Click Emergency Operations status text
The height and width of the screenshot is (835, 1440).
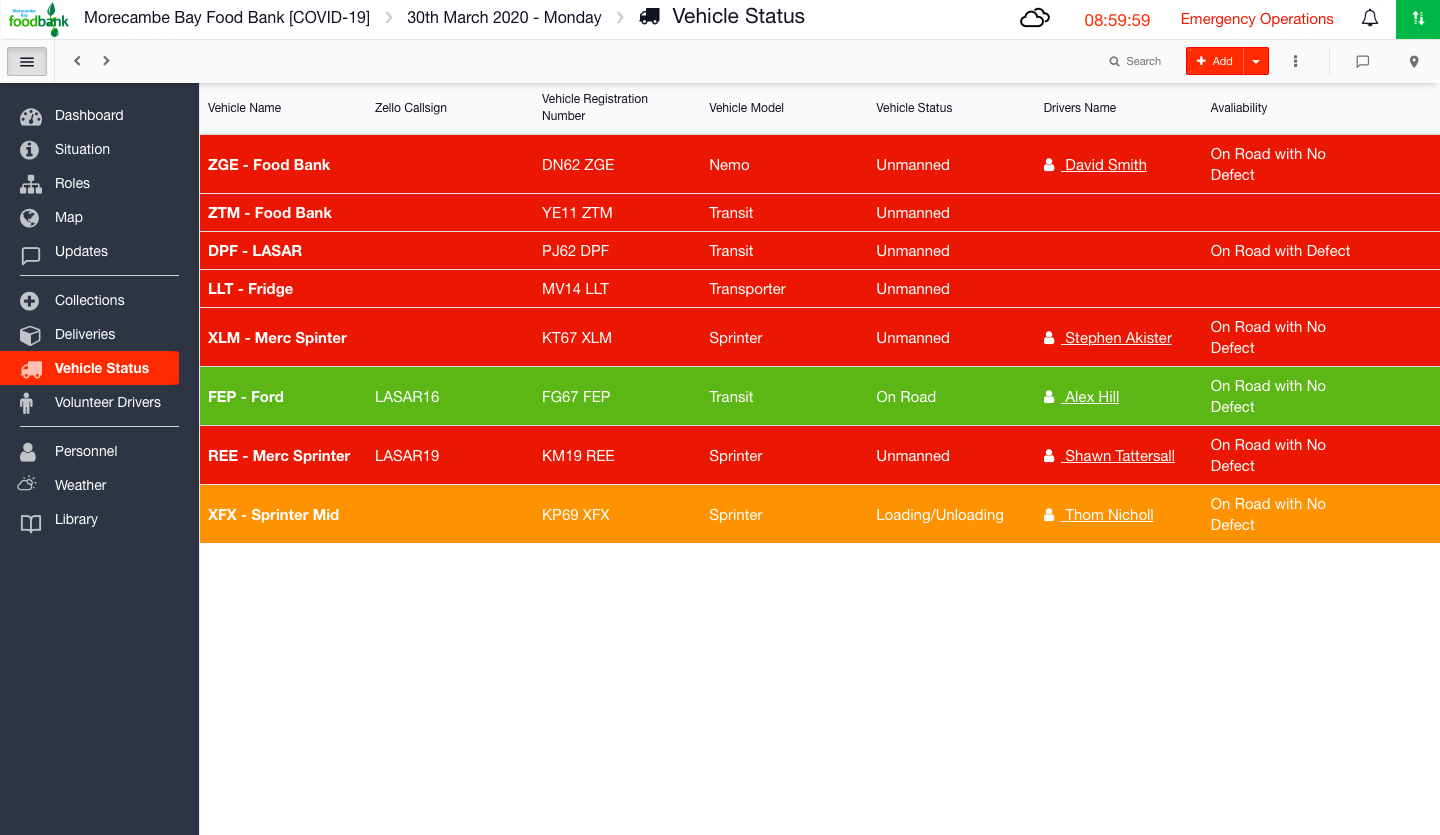point(1257,19)
